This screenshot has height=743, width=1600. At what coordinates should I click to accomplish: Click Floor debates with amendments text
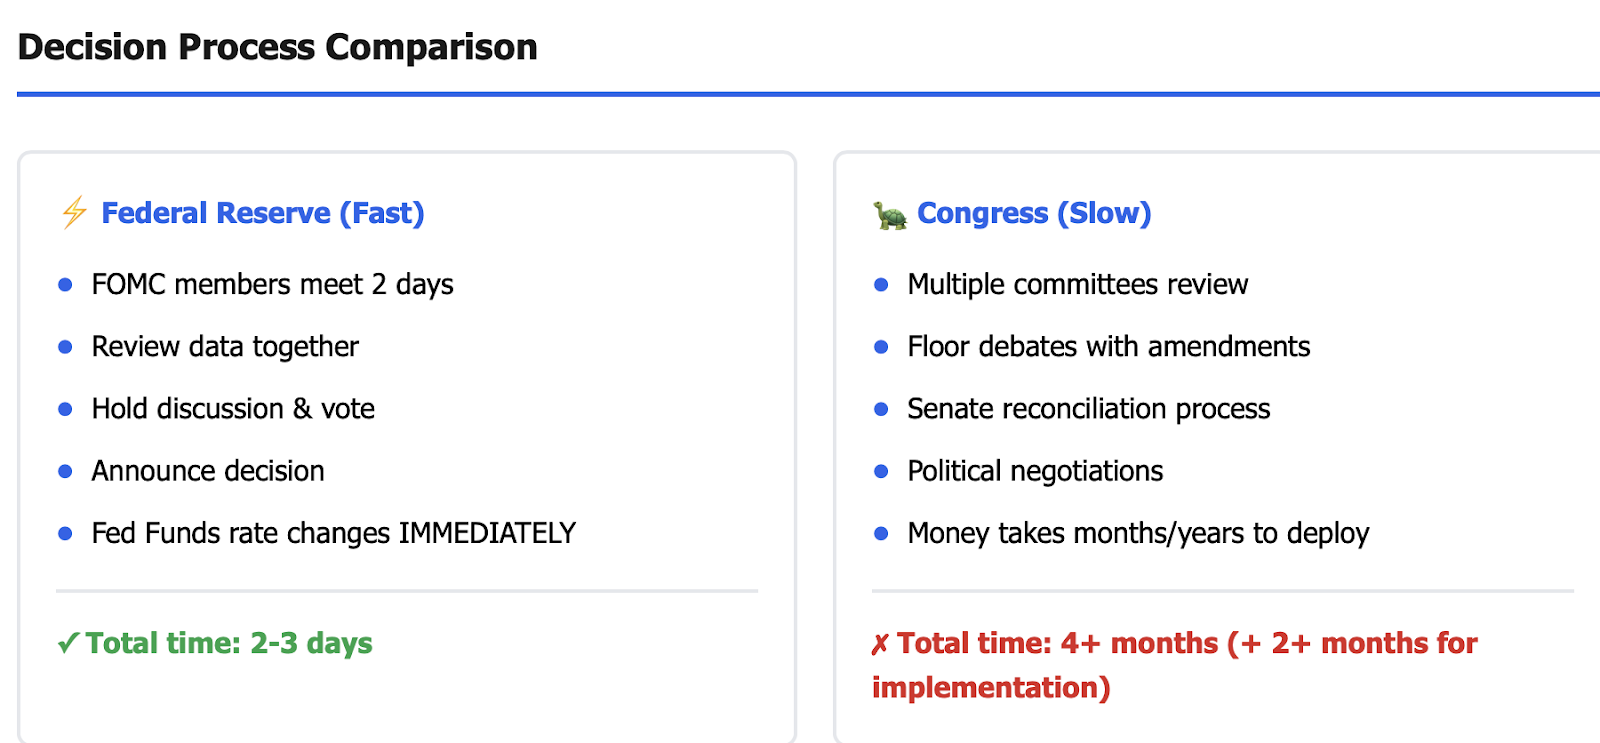coord(1109,347)
